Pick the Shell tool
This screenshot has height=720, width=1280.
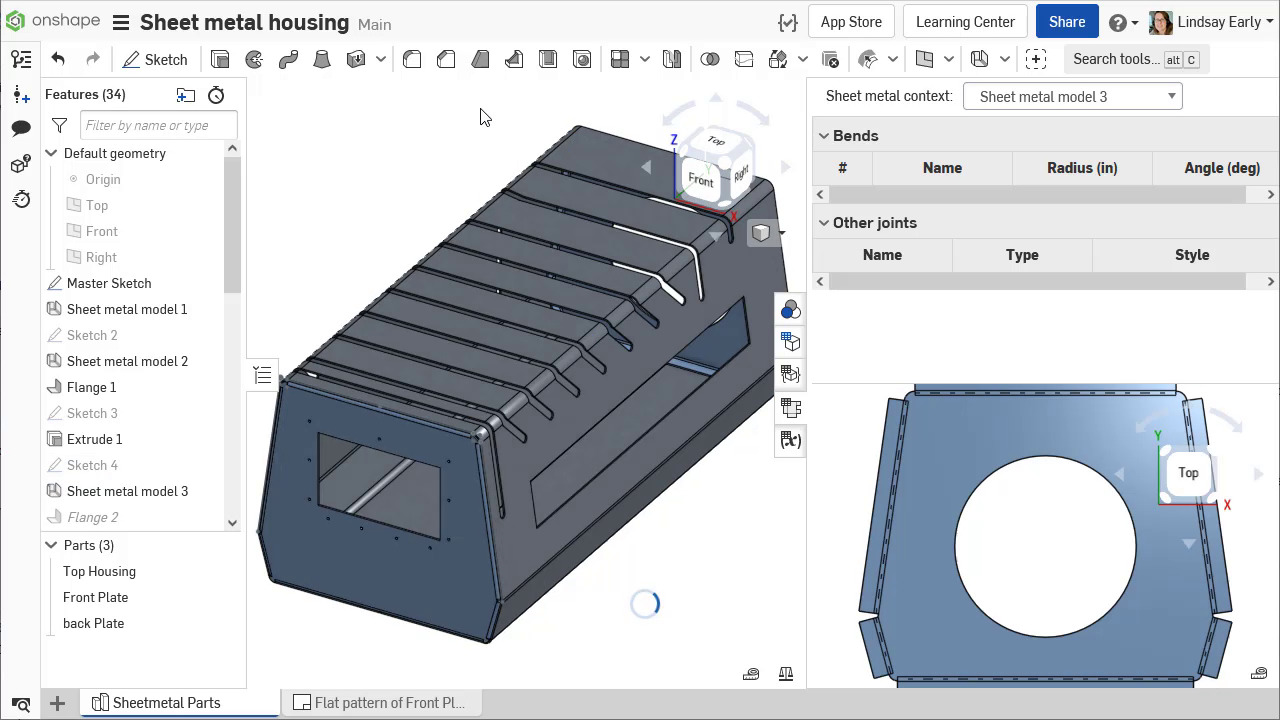click(x=548, y=60)
